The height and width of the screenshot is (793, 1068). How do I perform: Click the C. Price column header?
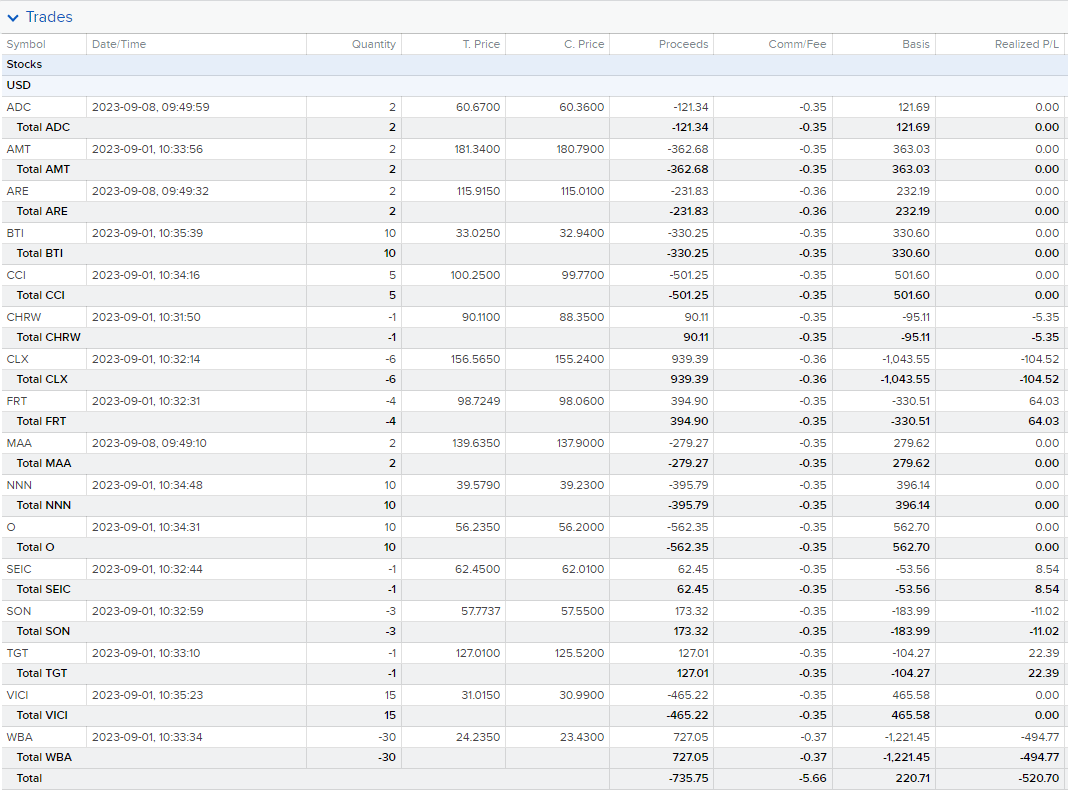[x=584, y=44]
